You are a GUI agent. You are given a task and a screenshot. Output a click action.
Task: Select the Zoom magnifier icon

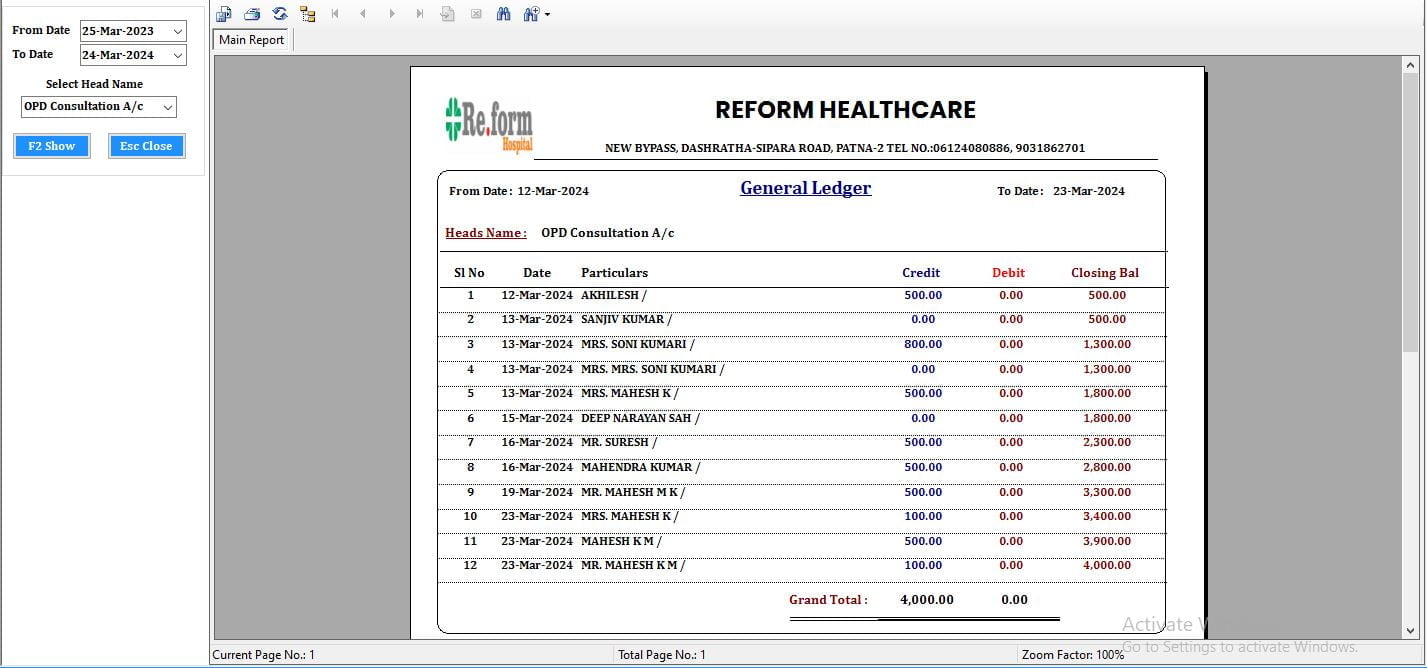(531, 13)
